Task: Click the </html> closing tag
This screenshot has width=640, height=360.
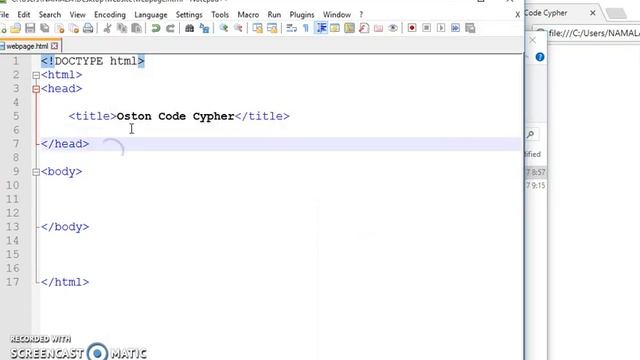Action: click(65, 282)
